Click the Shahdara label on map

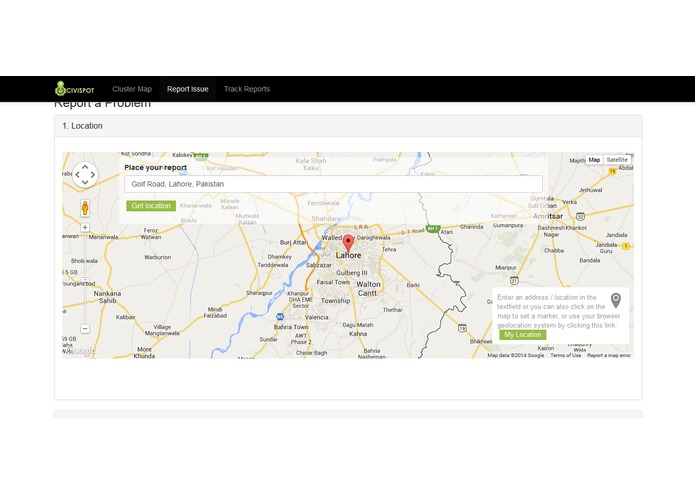[326, 218]
